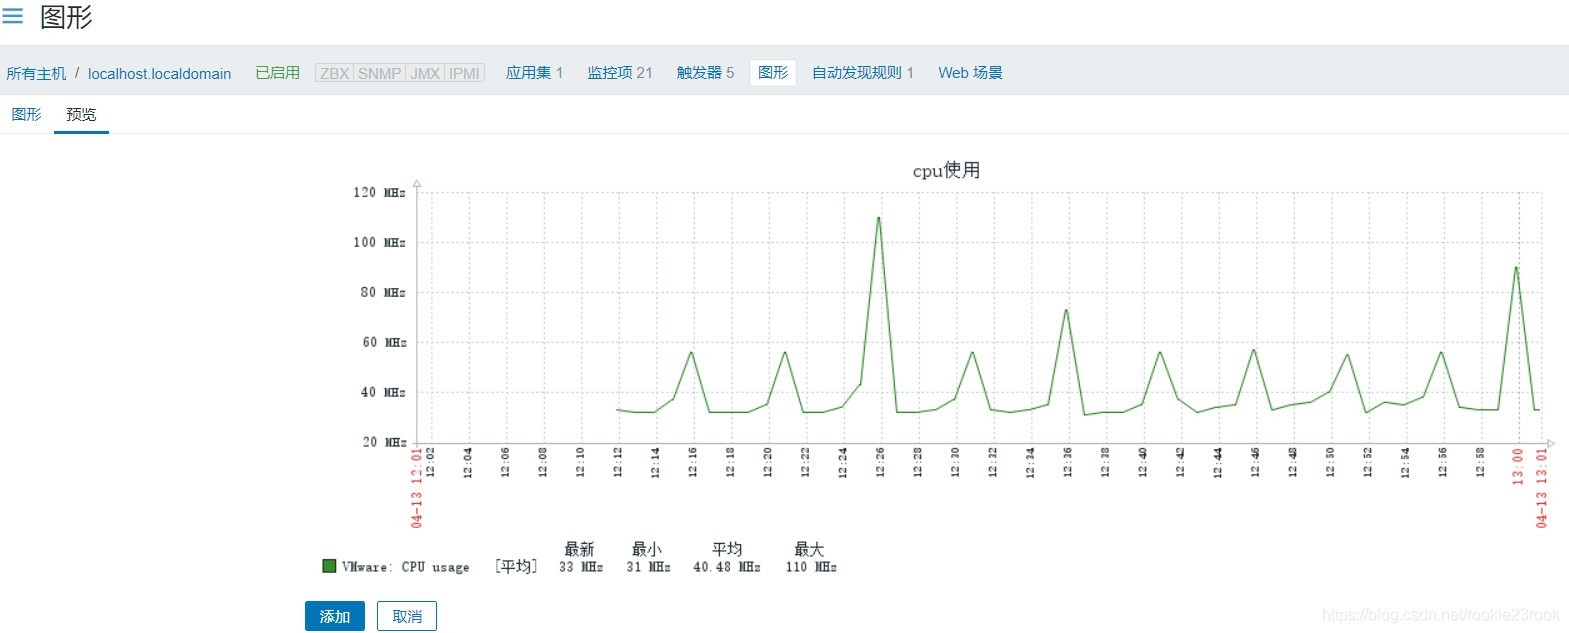1569x633 pixels.
Task: Click the SNMP availability indicator
Action: tap(379, 73)
